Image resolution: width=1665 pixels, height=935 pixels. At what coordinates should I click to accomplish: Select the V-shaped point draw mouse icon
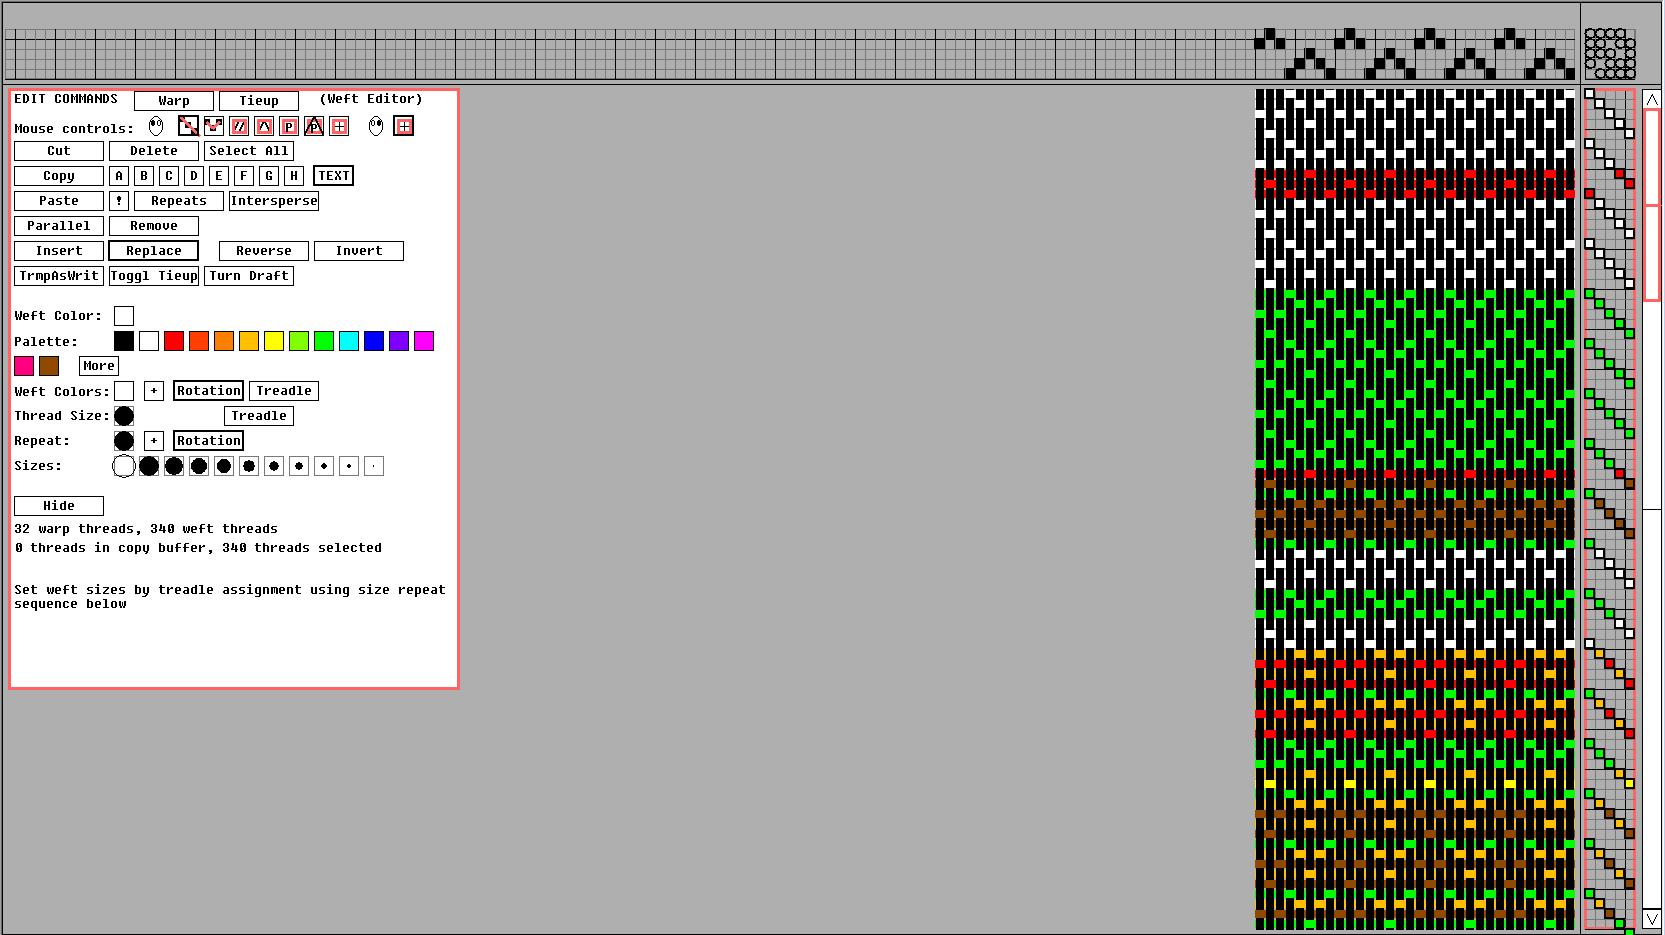pos(213,126)
